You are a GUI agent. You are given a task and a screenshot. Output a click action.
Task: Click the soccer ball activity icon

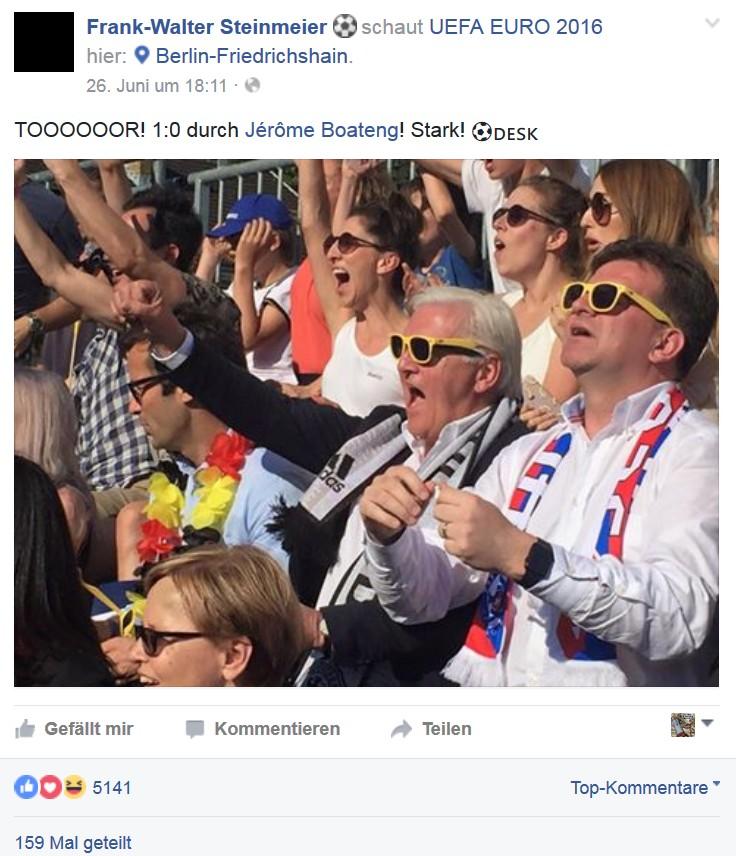345,26
